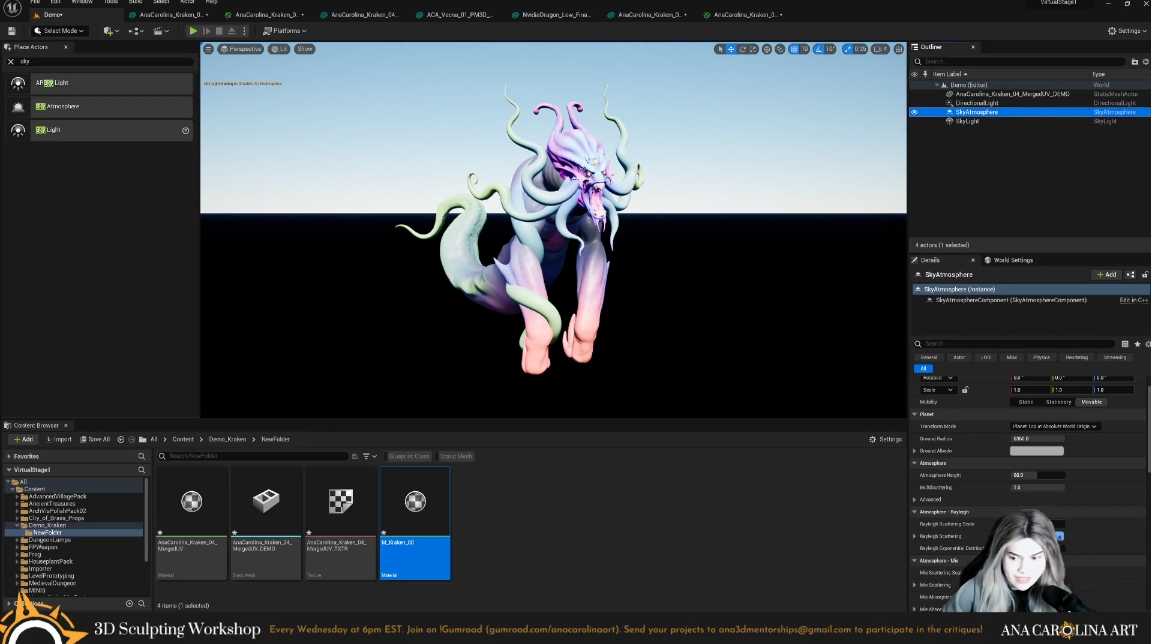
Task: Open the viewport Show menu
Action: point(305,49)
